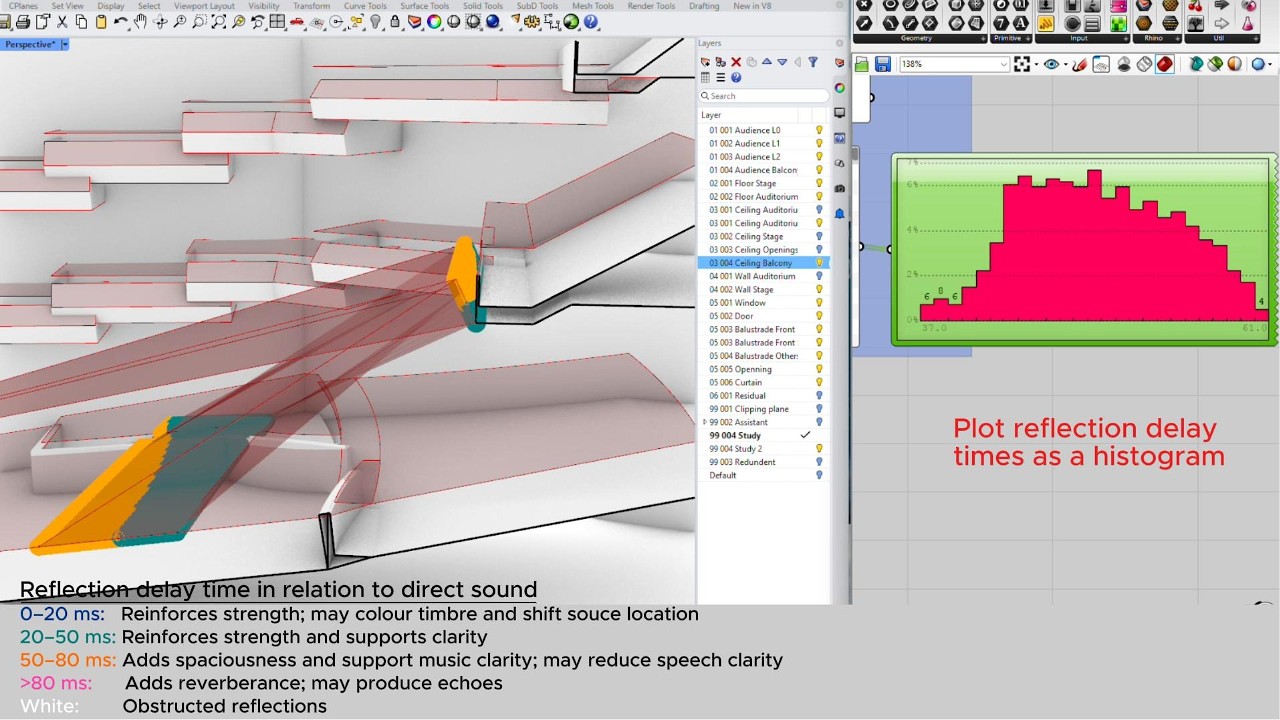Click the Zoom Extents icon
This screenshot has height=720, width=1280.
219,22
